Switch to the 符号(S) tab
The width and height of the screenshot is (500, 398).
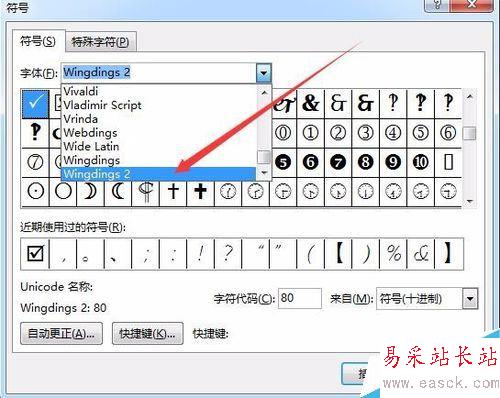click(x=38, y=42)
